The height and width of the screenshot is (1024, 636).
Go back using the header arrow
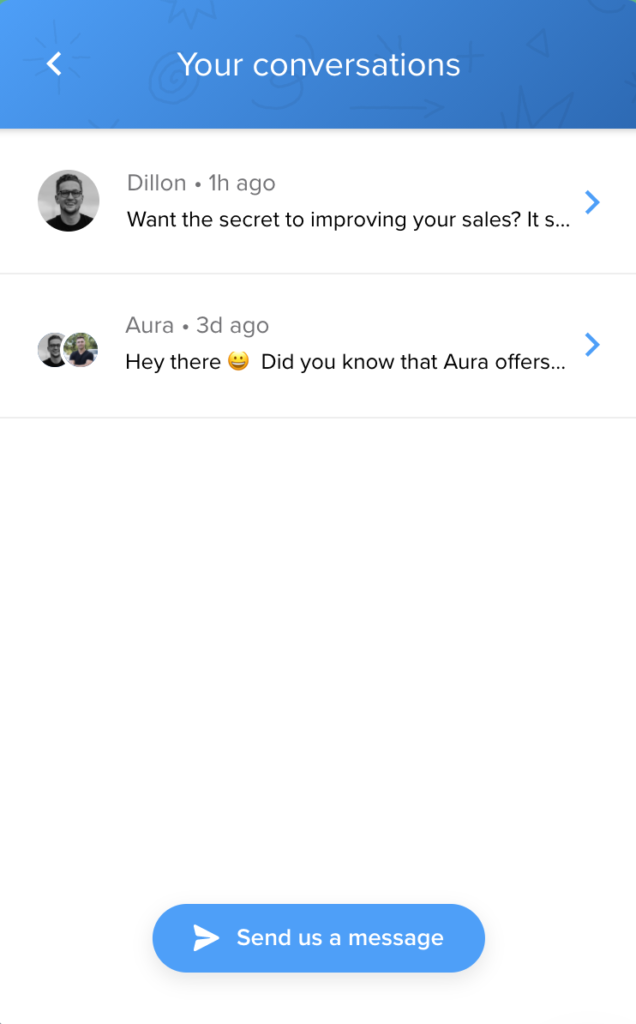point(54,64)
